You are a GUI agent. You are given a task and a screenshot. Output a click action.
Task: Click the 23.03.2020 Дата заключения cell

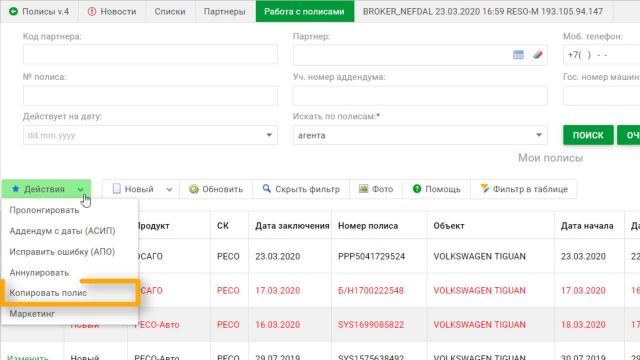tap(278, 256)
